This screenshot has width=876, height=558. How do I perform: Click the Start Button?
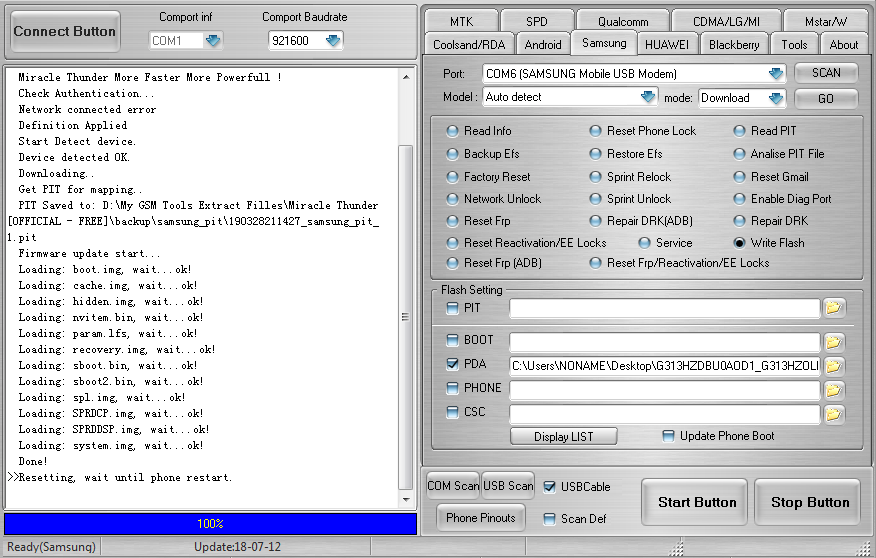[x=694, y=502]
